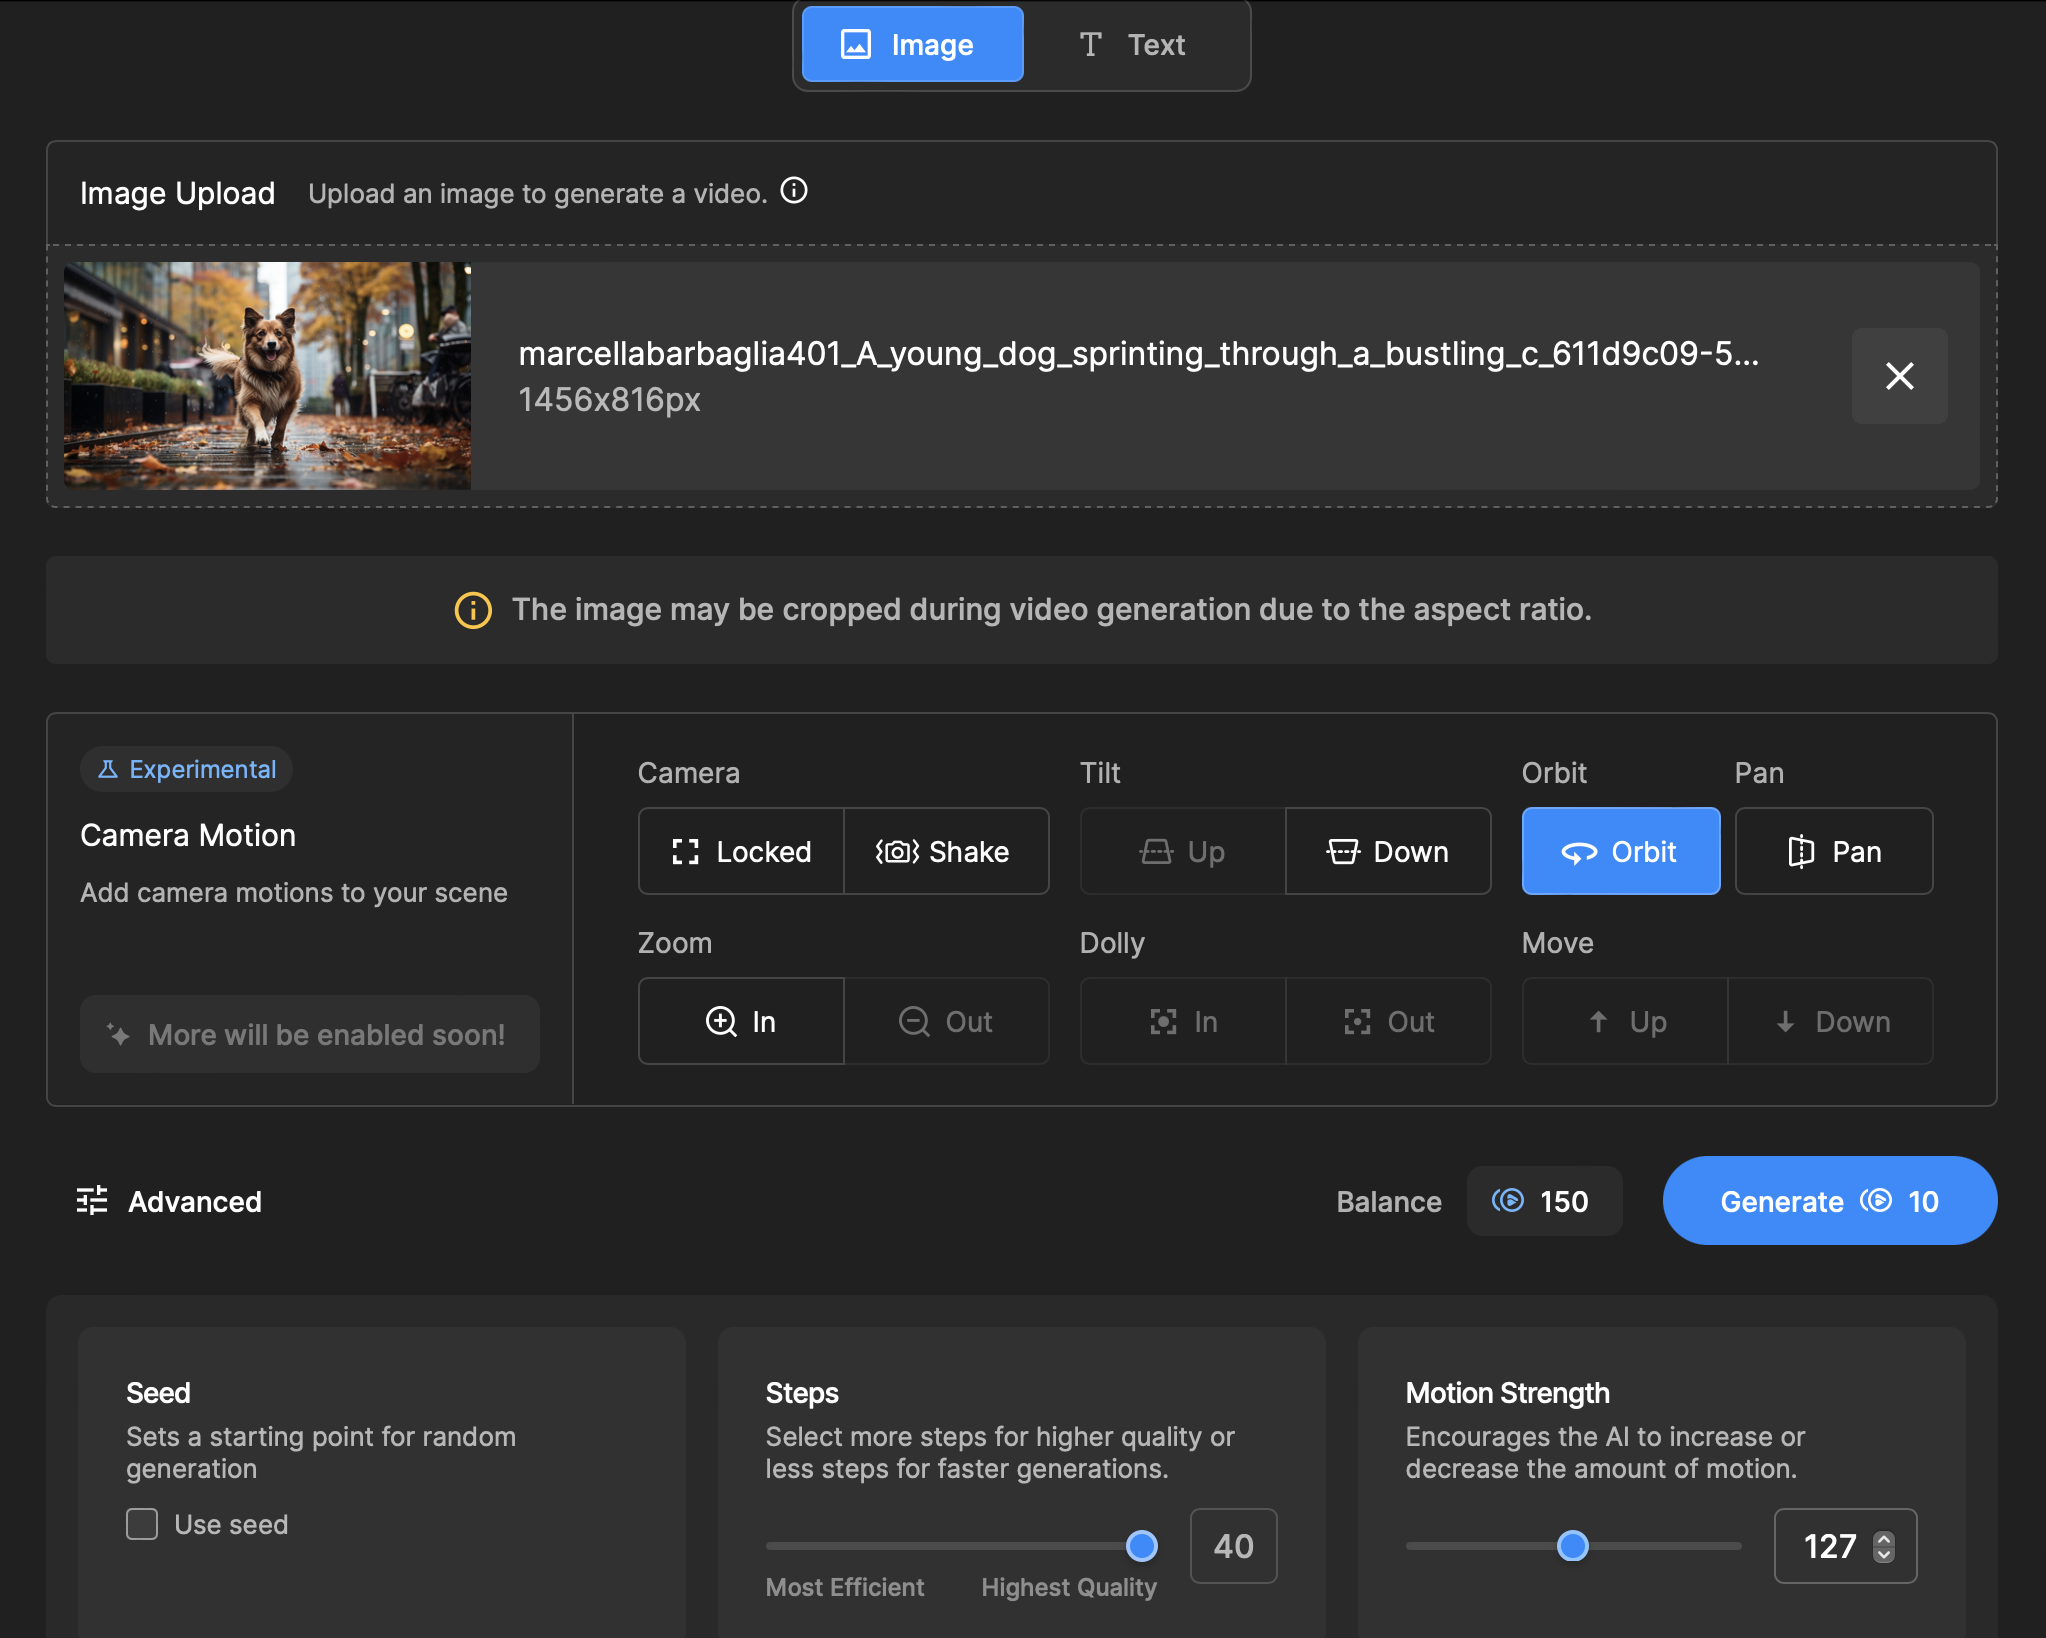
Task: Select the Pan camera motion
Action: (1833, 851)
